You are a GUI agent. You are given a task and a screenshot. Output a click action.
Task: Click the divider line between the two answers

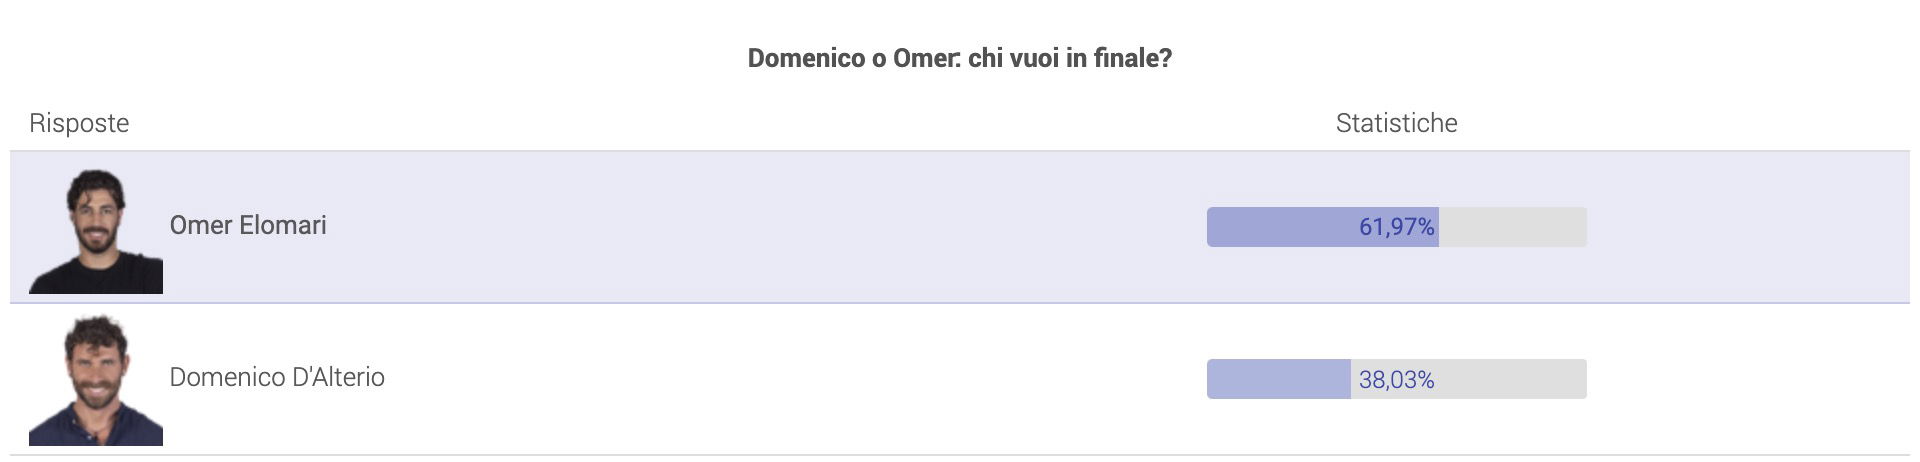coord(960,303)
